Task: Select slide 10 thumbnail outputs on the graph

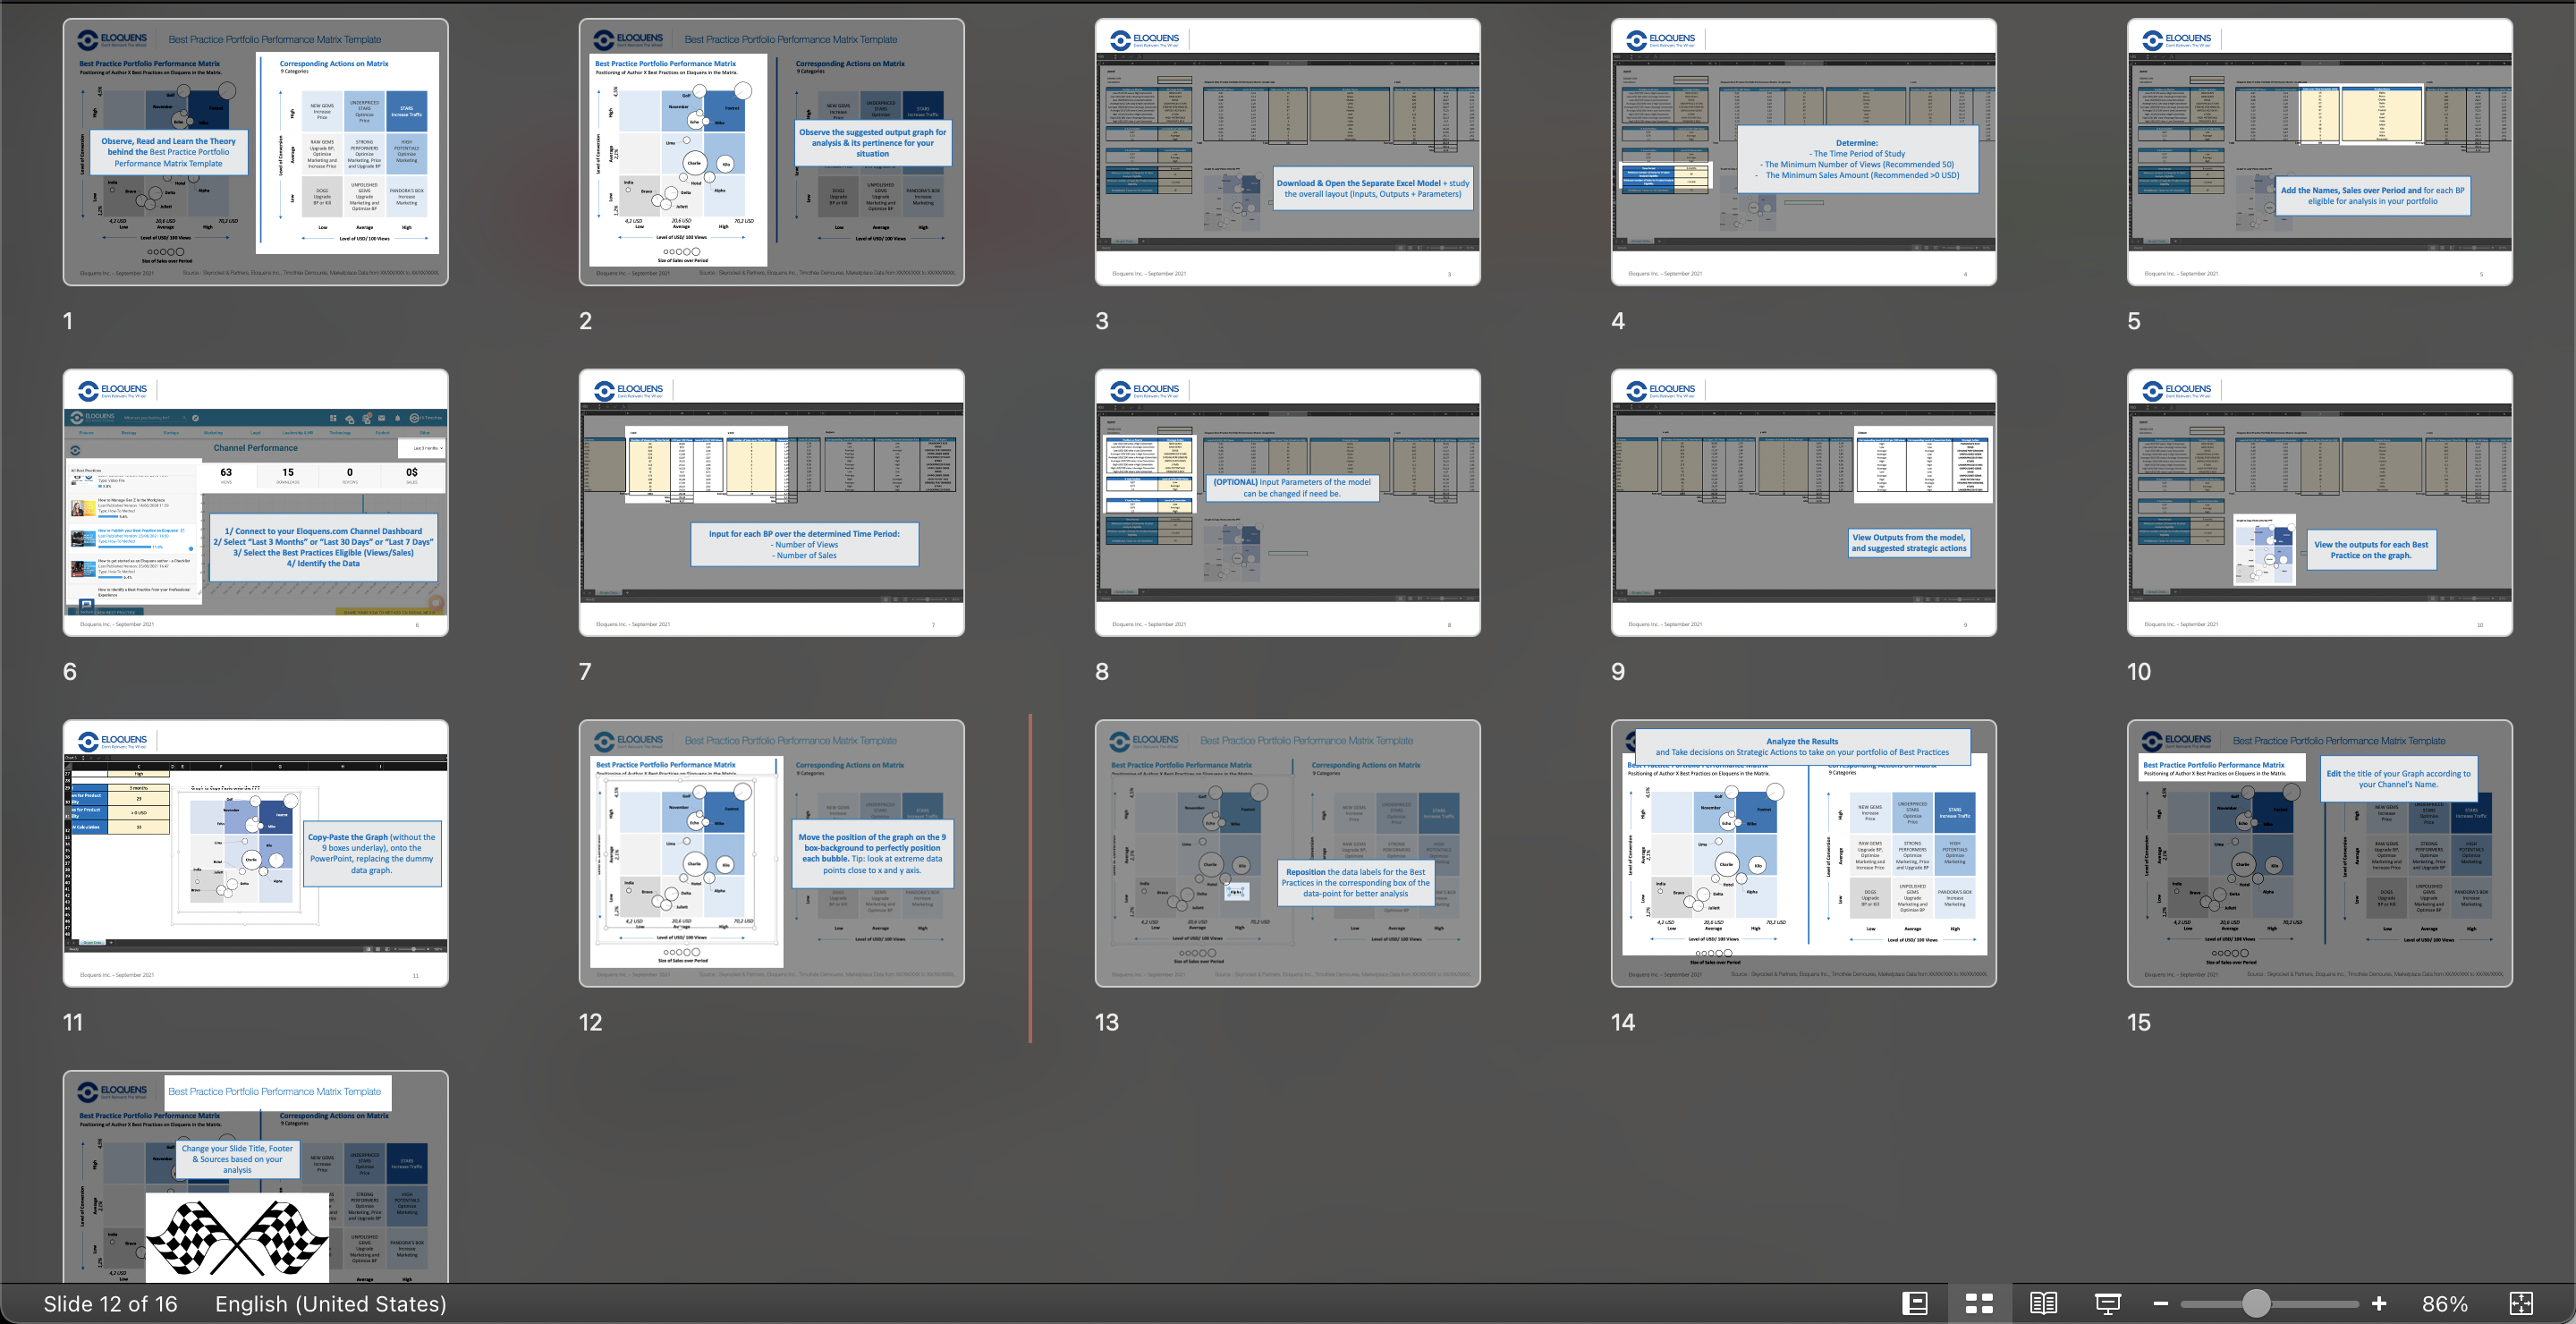Action: pyautogui.click(x=2320, y=503)
